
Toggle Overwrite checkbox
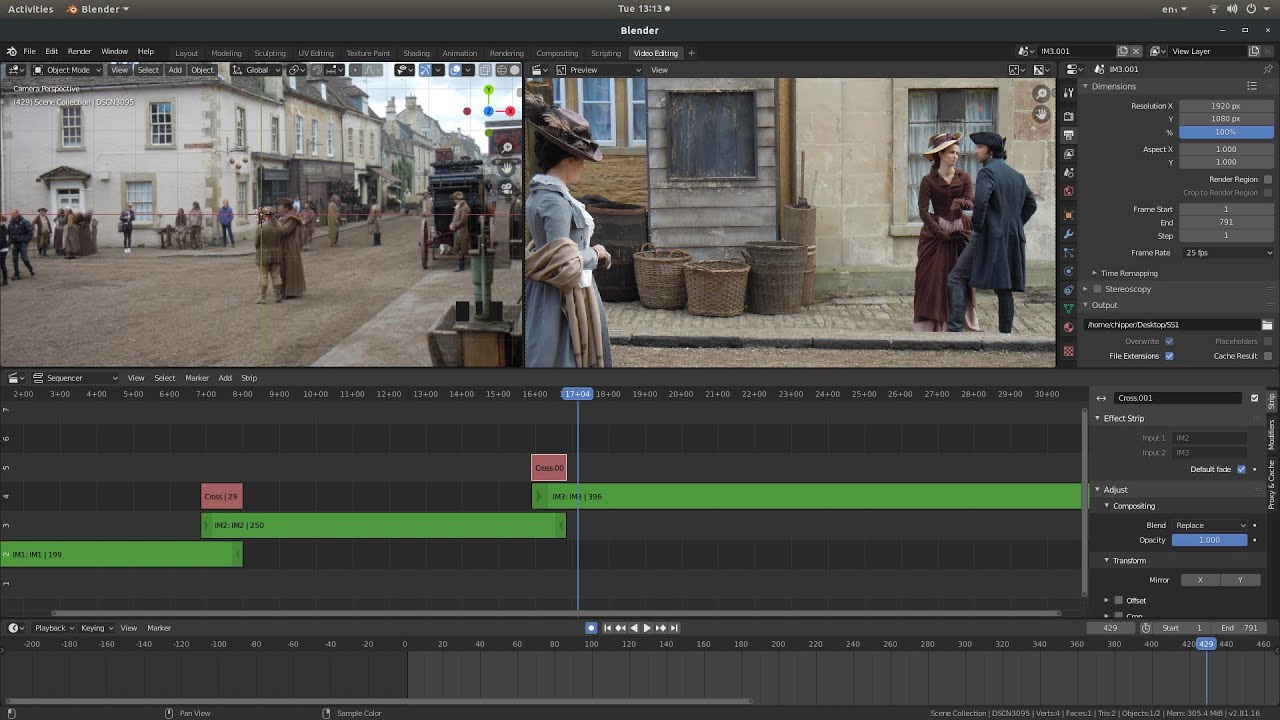pyautogui.click(x=1169, y=342)
